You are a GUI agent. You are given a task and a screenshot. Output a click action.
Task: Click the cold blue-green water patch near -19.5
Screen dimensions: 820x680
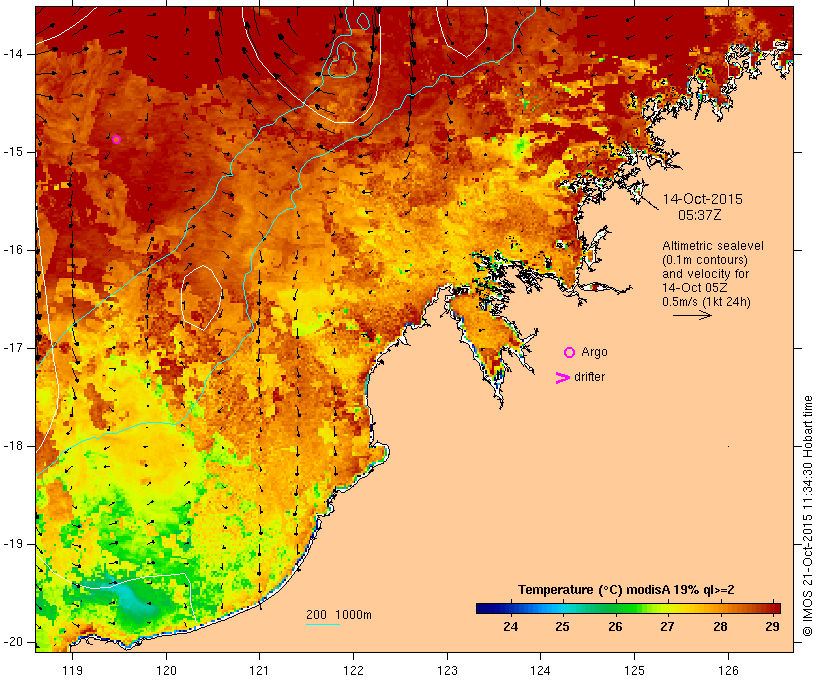click(133, 602)
